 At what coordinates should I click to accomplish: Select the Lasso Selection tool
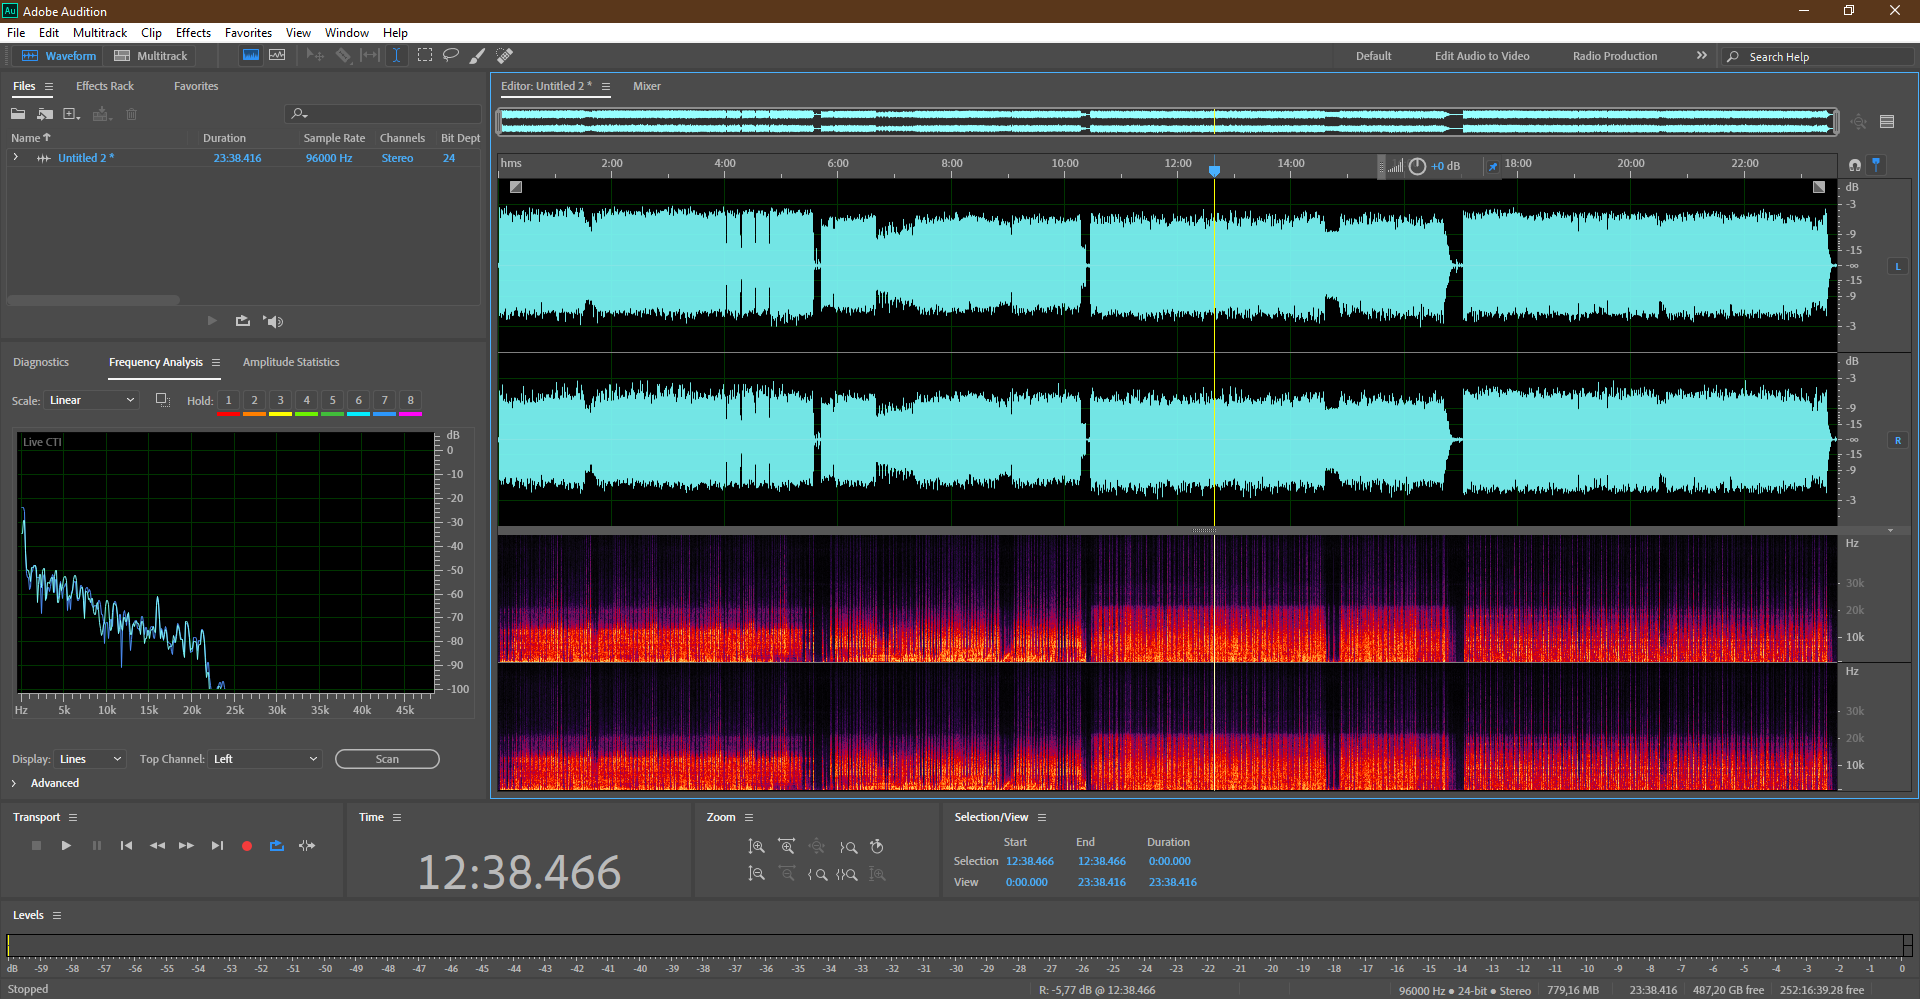pyautogui.click(x=451, y=56)
